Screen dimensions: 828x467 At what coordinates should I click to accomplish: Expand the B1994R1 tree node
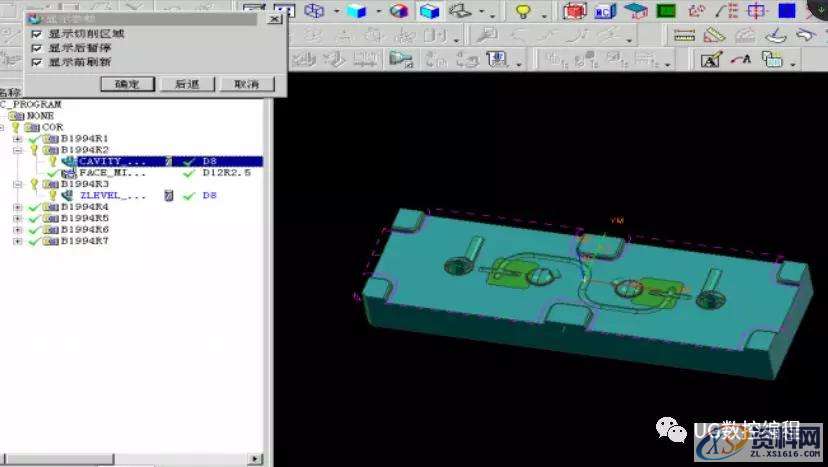click(x=17, y=138)
